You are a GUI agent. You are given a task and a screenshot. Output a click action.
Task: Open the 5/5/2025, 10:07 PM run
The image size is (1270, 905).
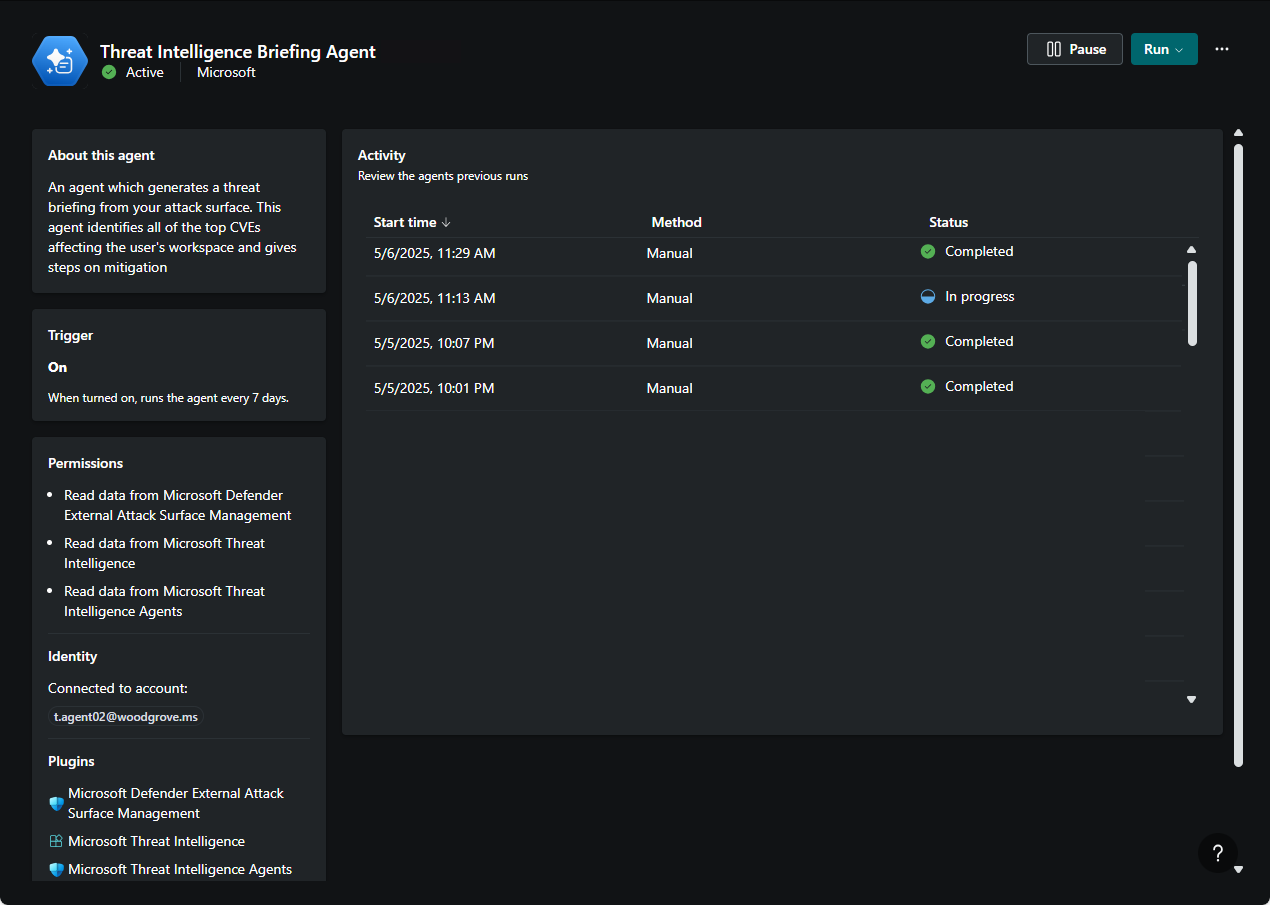pyautogui.click(x=434, y=343)
